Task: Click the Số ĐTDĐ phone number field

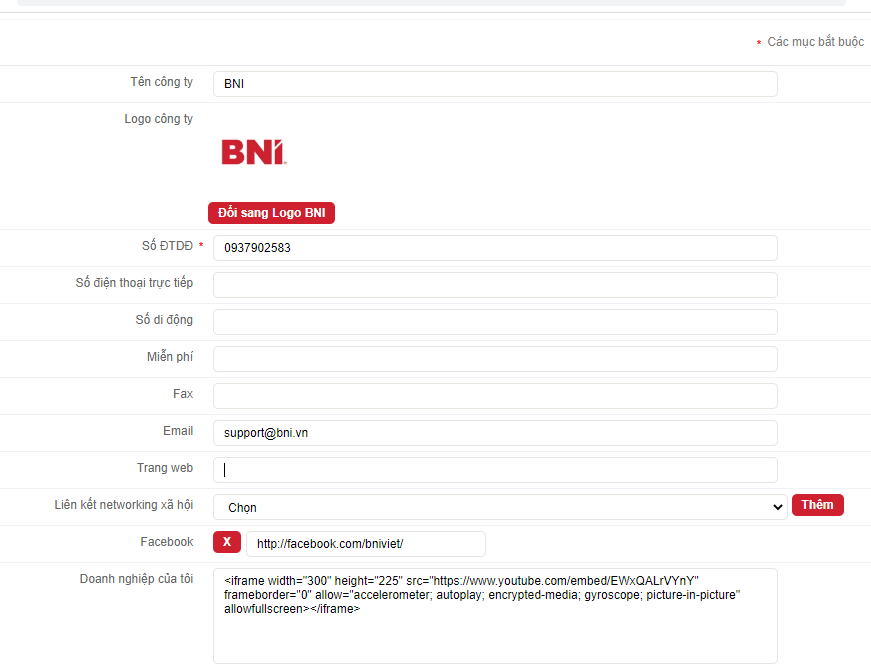Action: [495, 248]
